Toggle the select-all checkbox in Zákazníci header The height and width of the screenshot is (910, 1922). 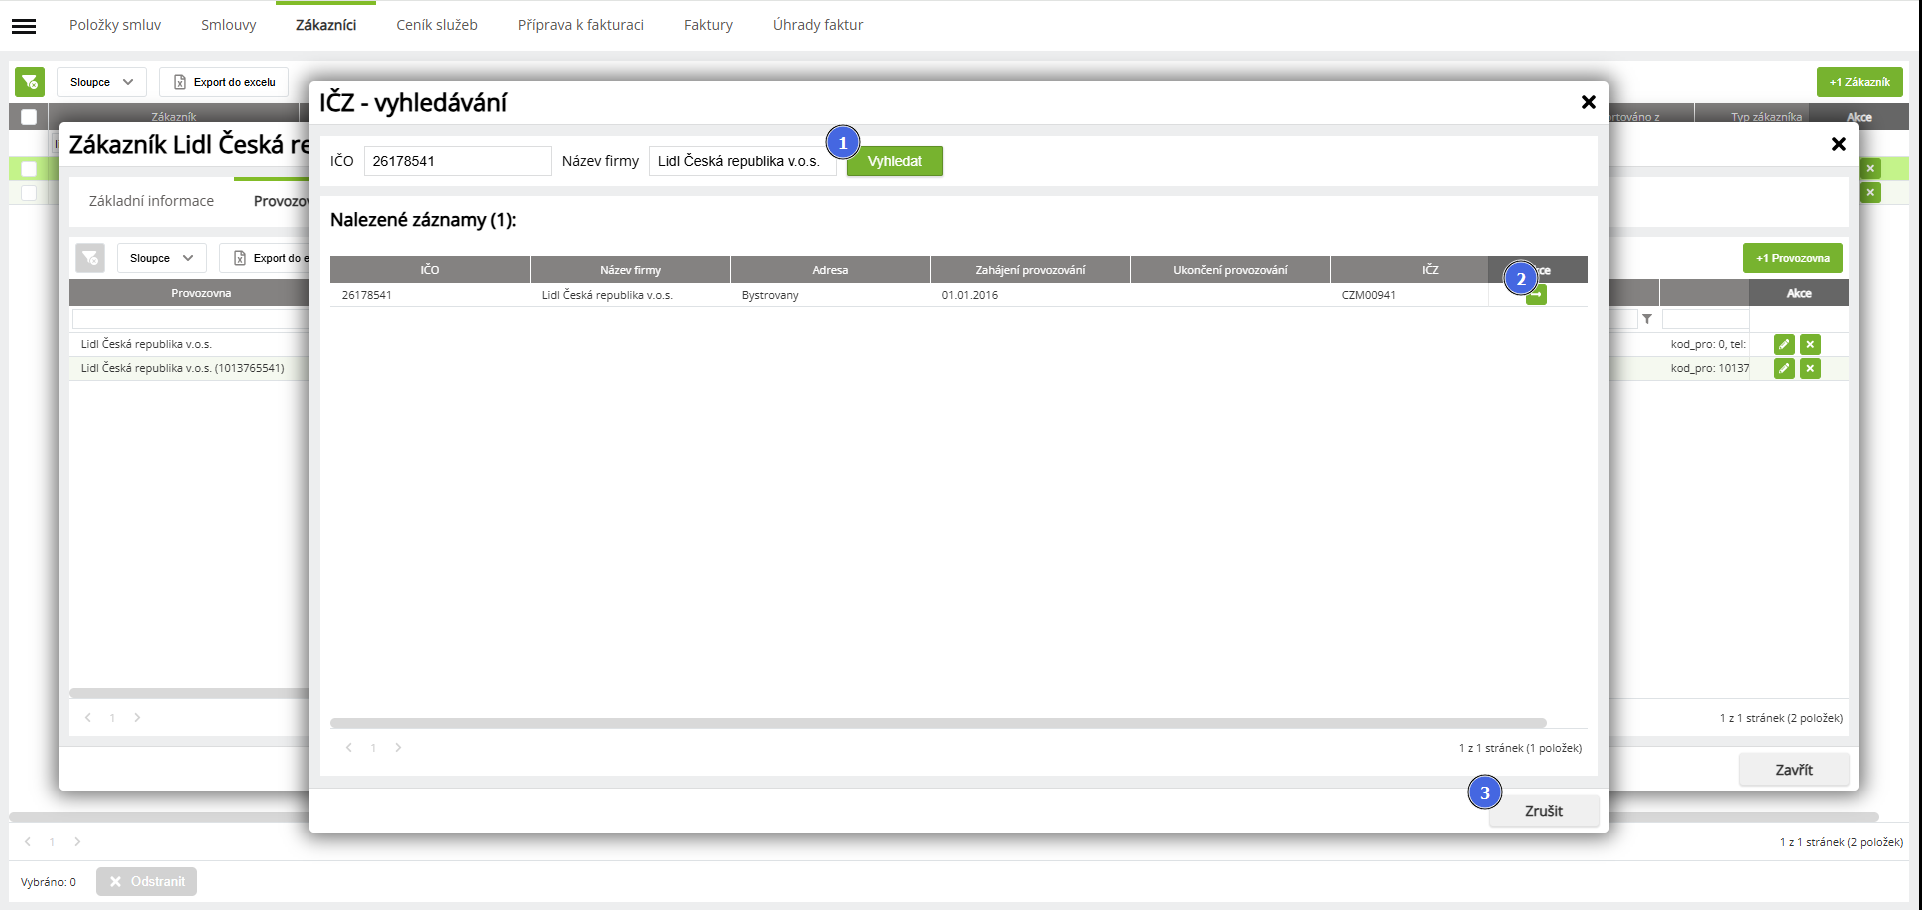coord(29,117)
